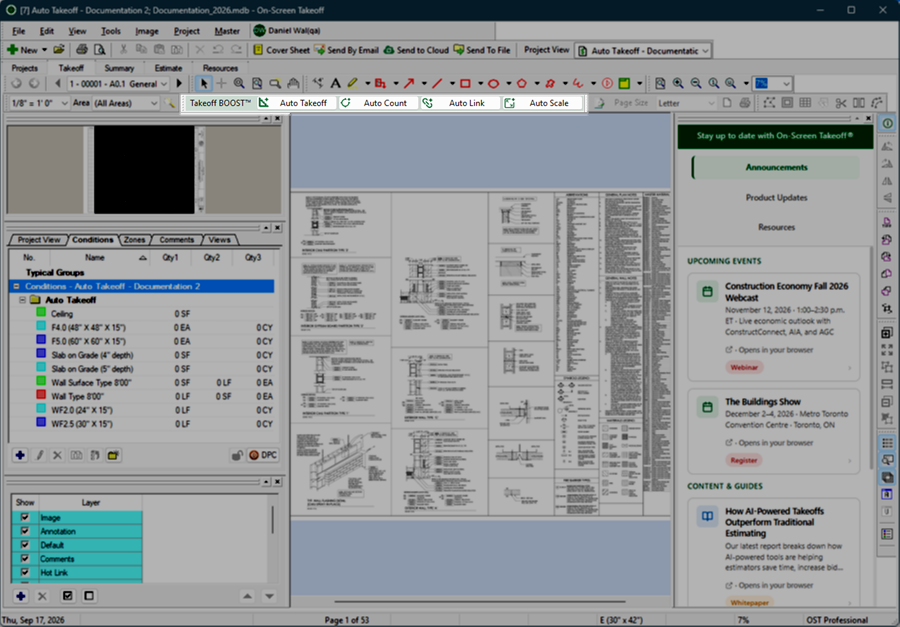
Task: Click Send To File toolbar icon
Action: tap(459, 50)
